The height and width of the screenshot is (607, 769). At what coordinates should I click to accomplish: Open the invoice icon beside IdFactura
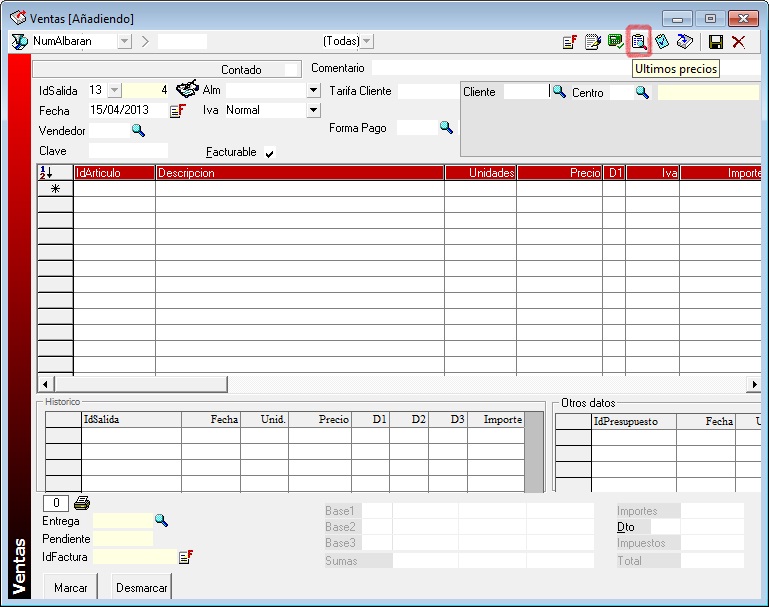pyautogui.click(x=186, y=557)
